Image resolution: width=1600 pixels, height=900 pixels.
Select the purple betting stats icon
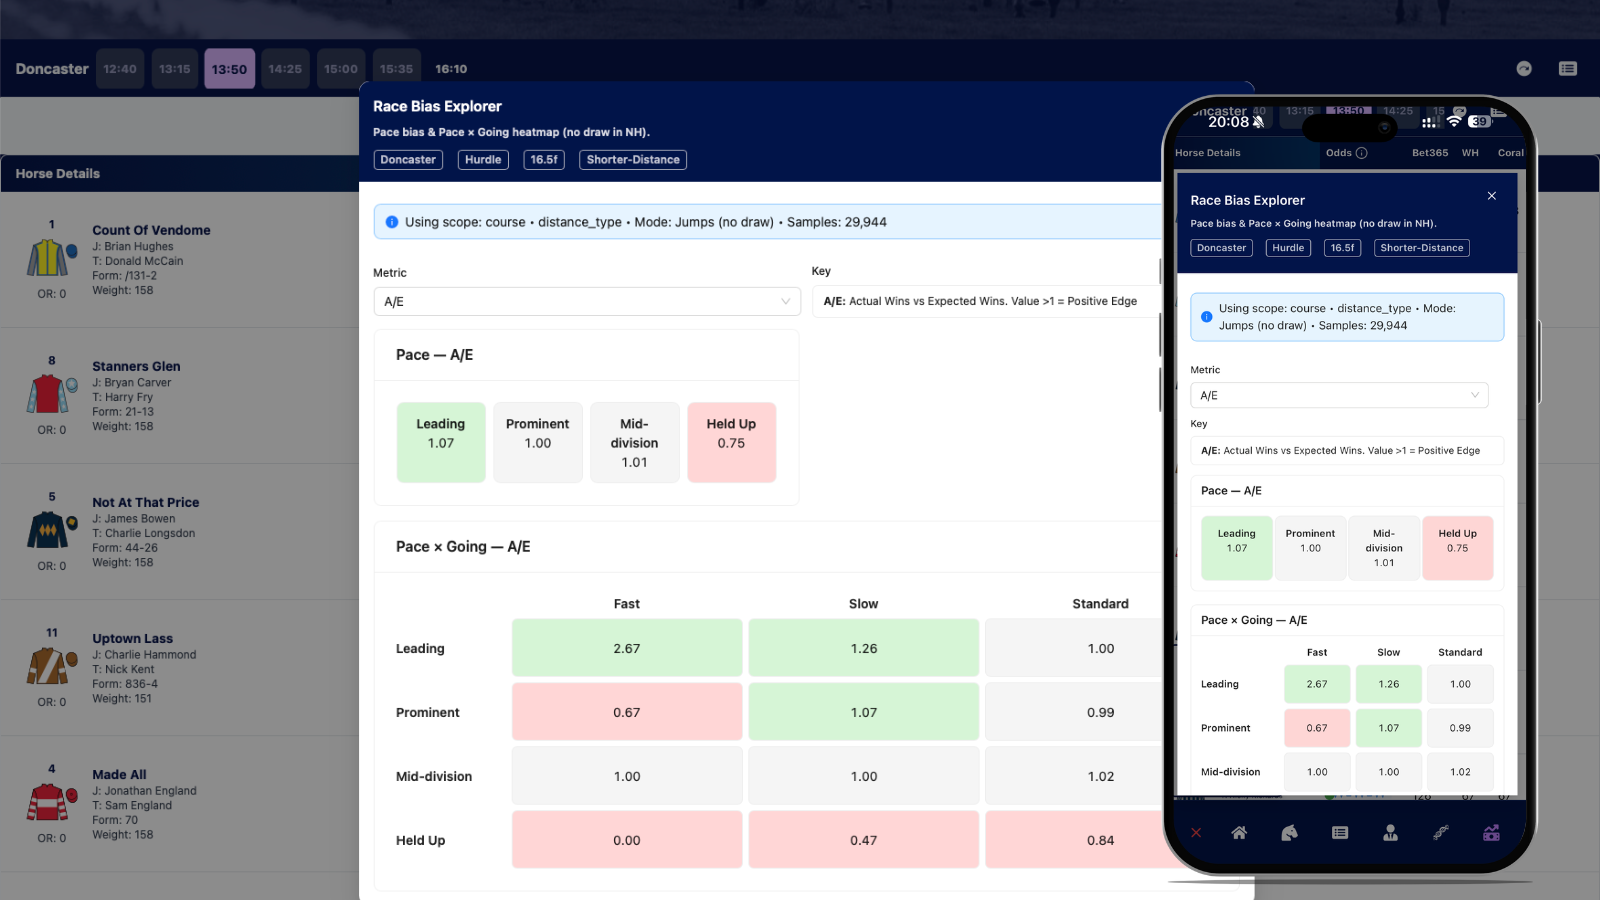point(1491,832)
